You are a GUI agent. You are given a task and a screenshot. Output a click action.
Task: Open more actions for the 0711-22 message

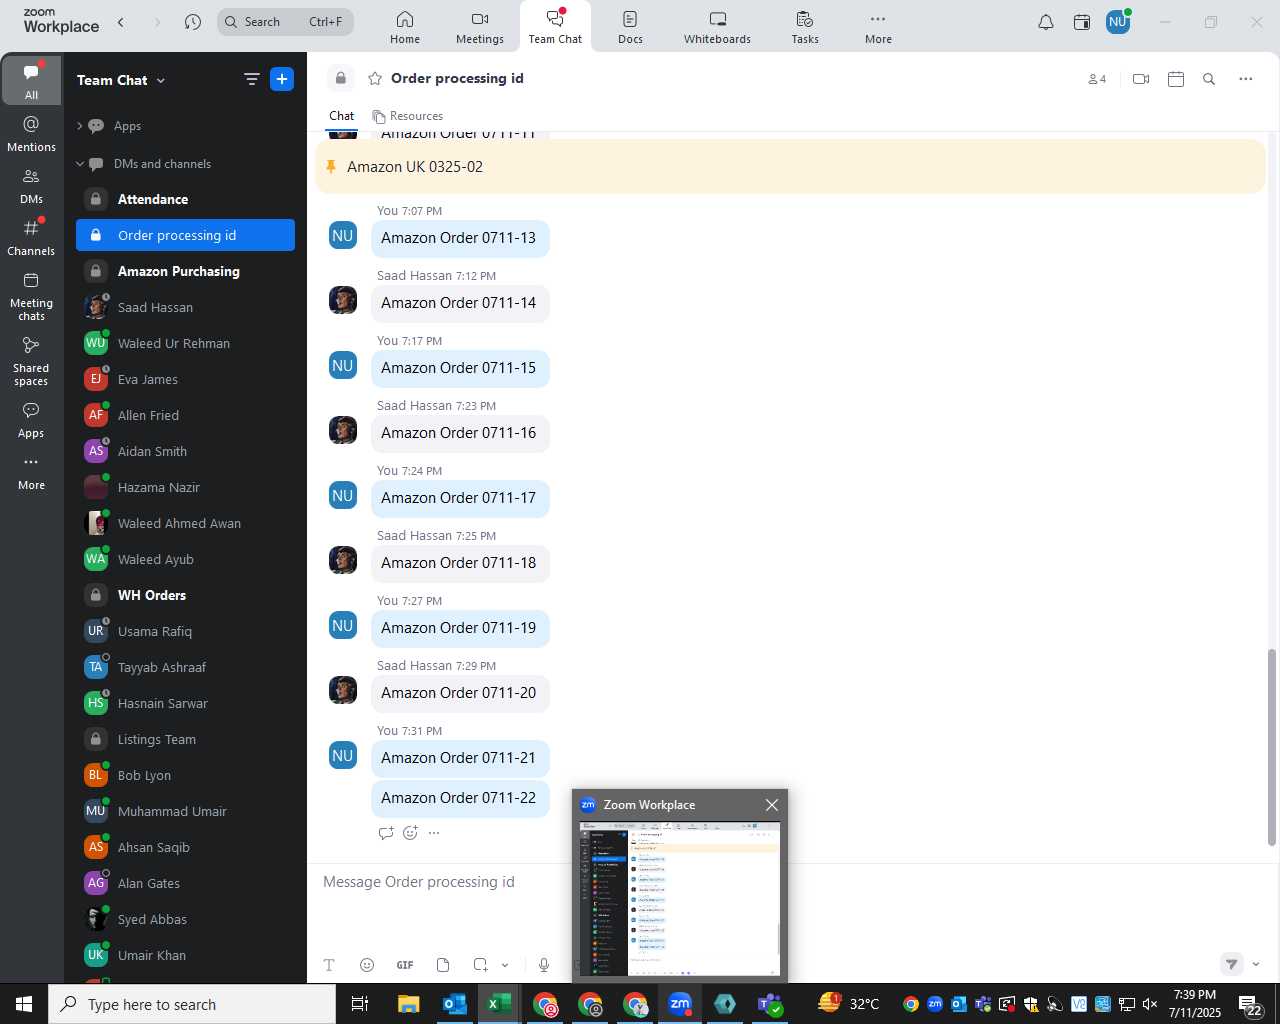tap(434, 833)
